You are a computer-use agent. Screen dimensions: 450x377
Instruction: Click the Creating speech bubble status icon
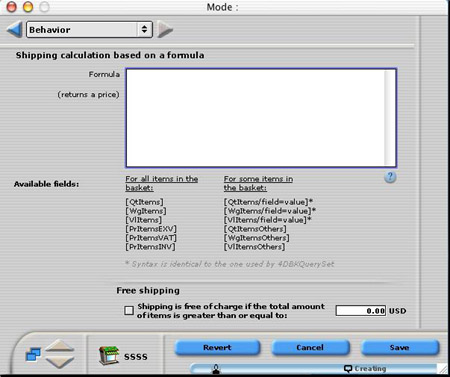pyautogui.click(x=348, y=368)
